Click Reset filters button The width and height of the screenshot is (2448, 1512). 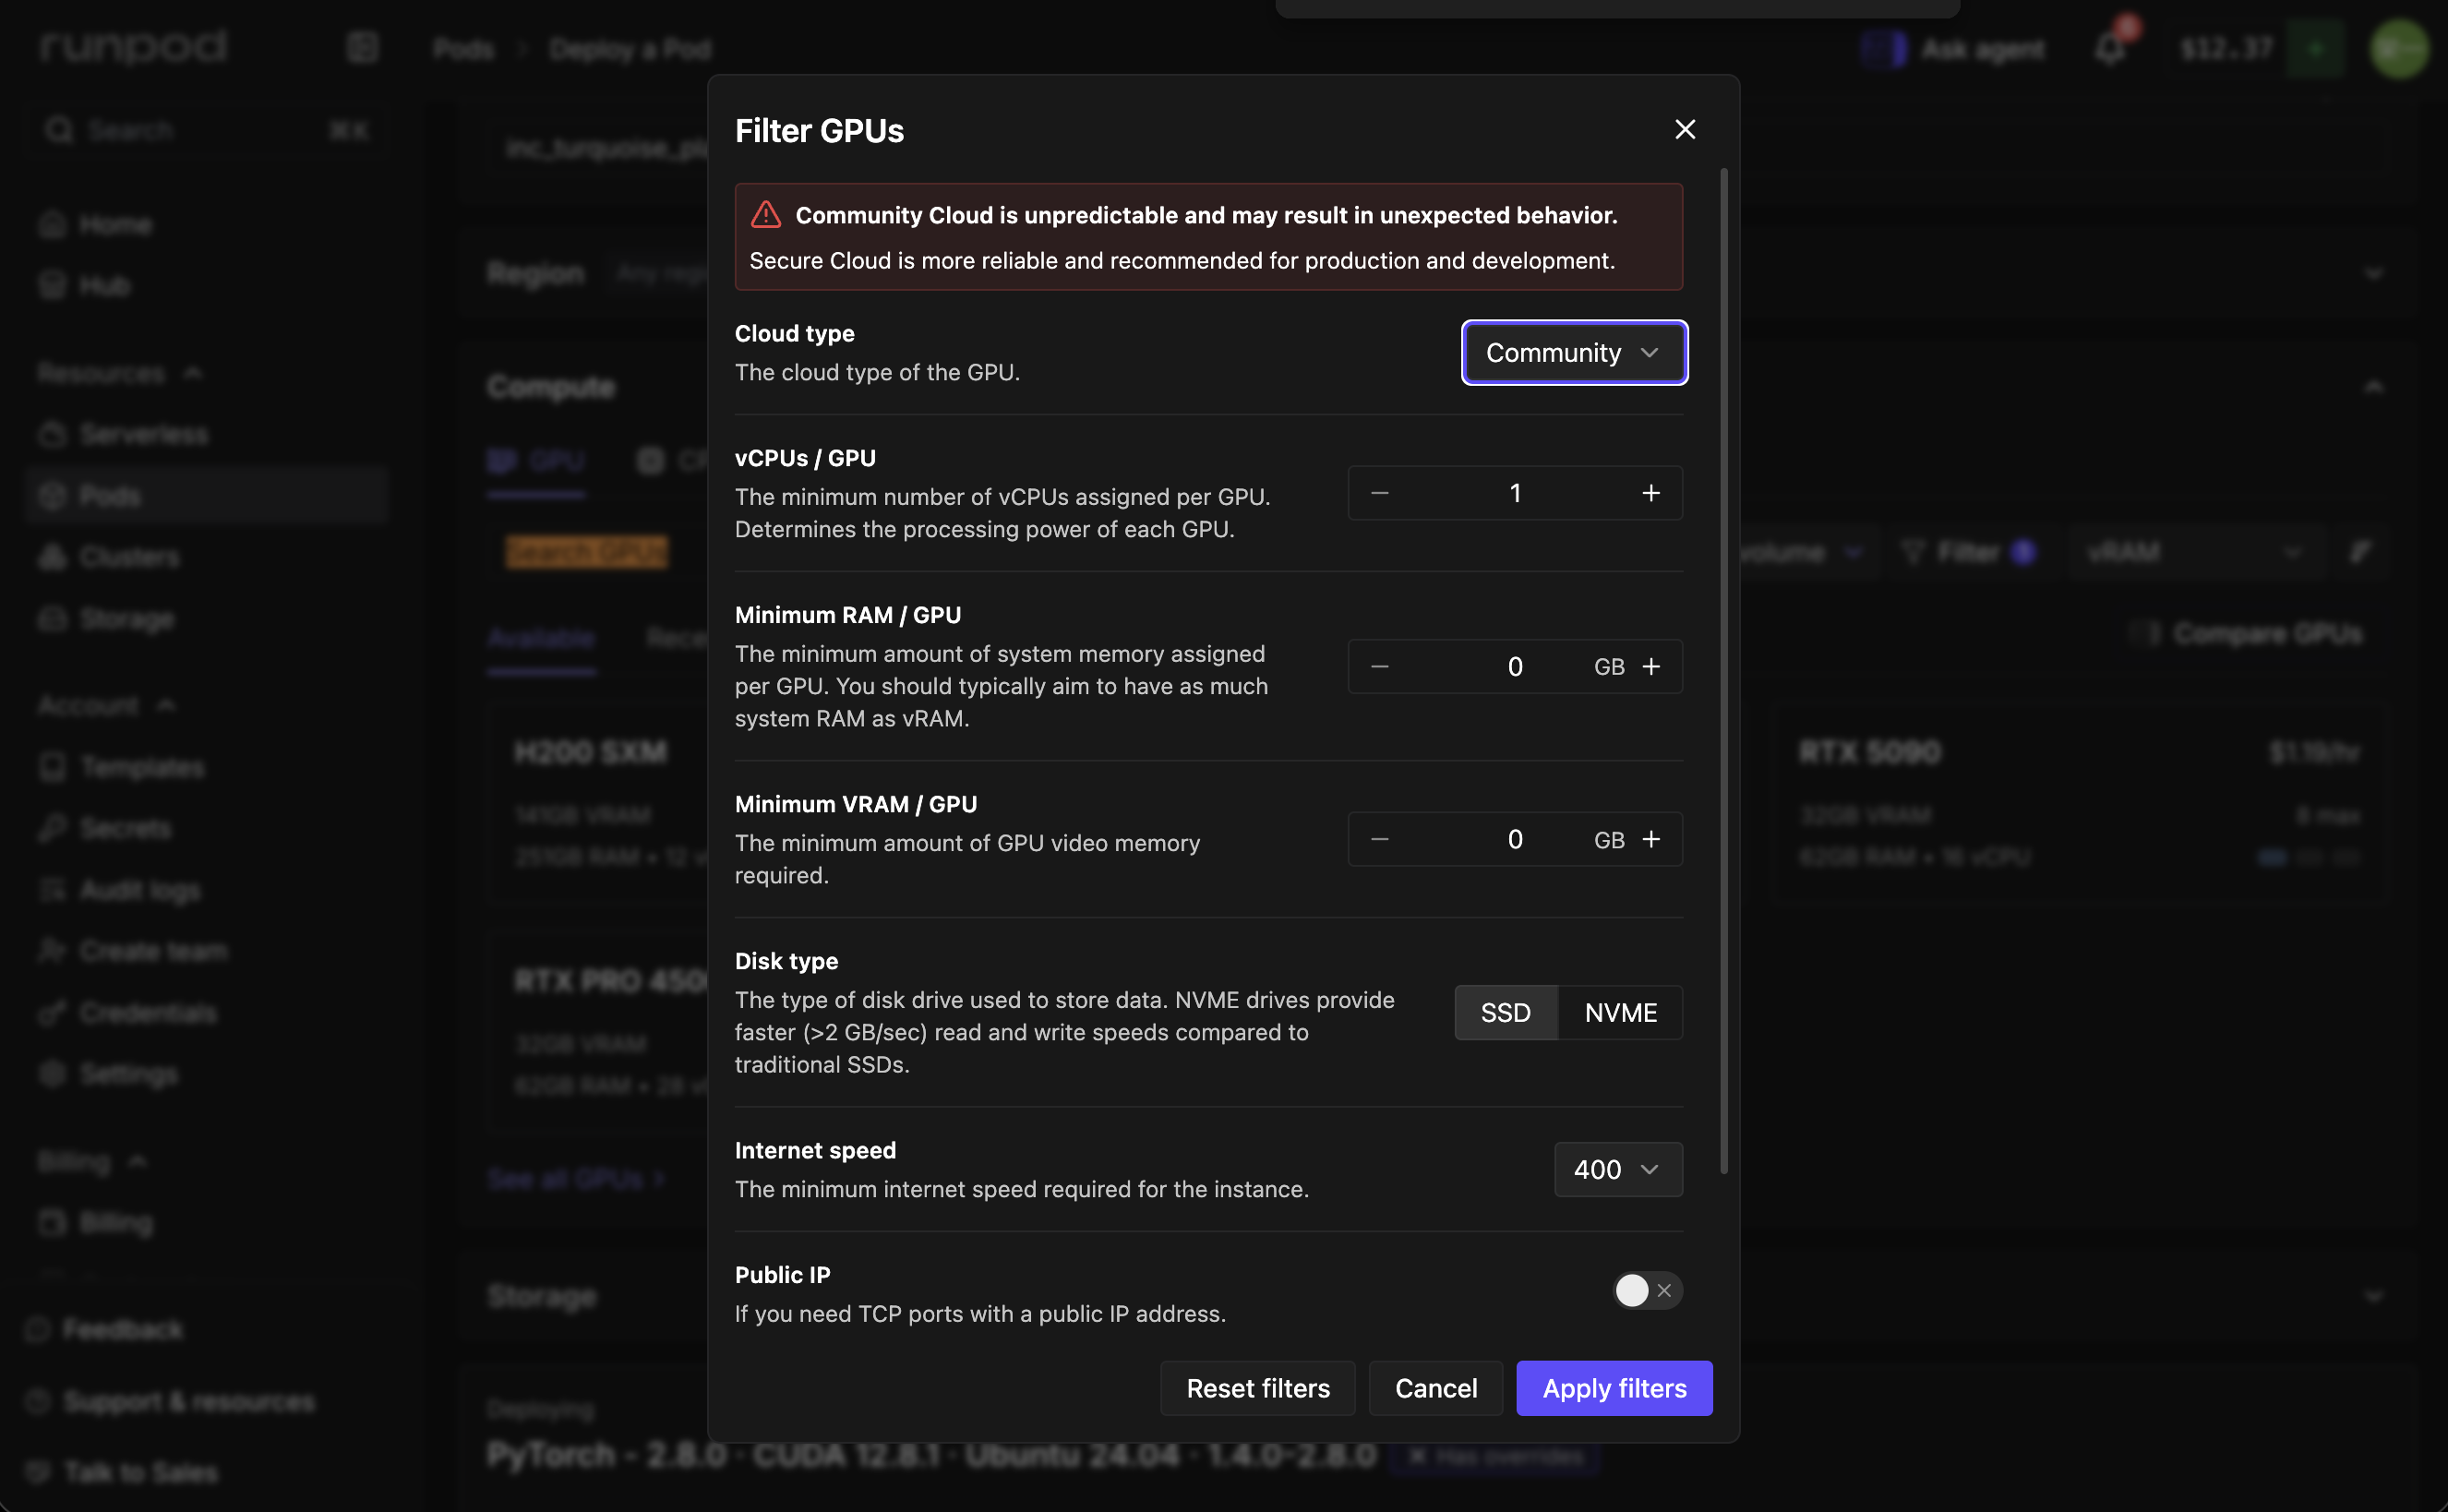click(1258, 1388)
